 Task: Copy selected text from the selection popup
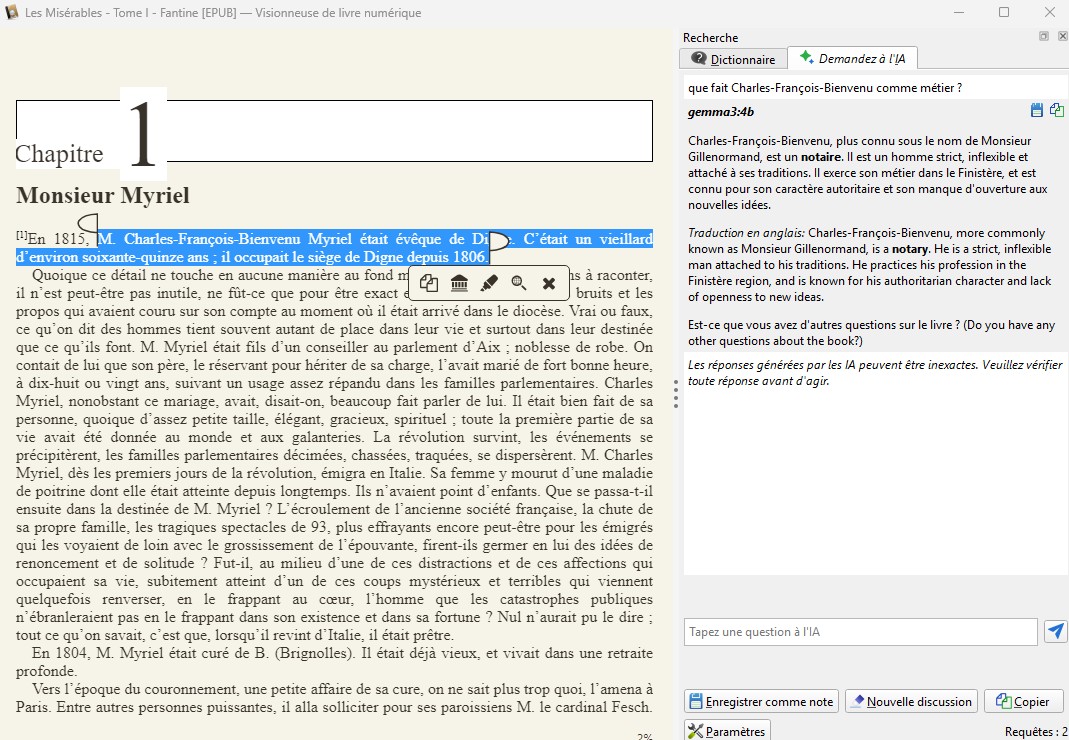(429, 283)
